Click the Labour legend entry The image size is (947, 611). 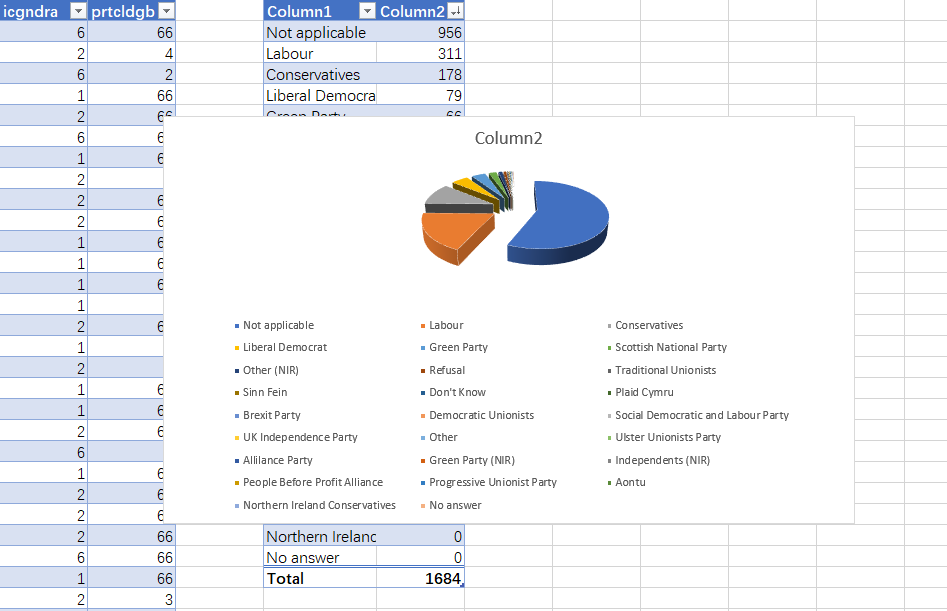pos(446,325)
